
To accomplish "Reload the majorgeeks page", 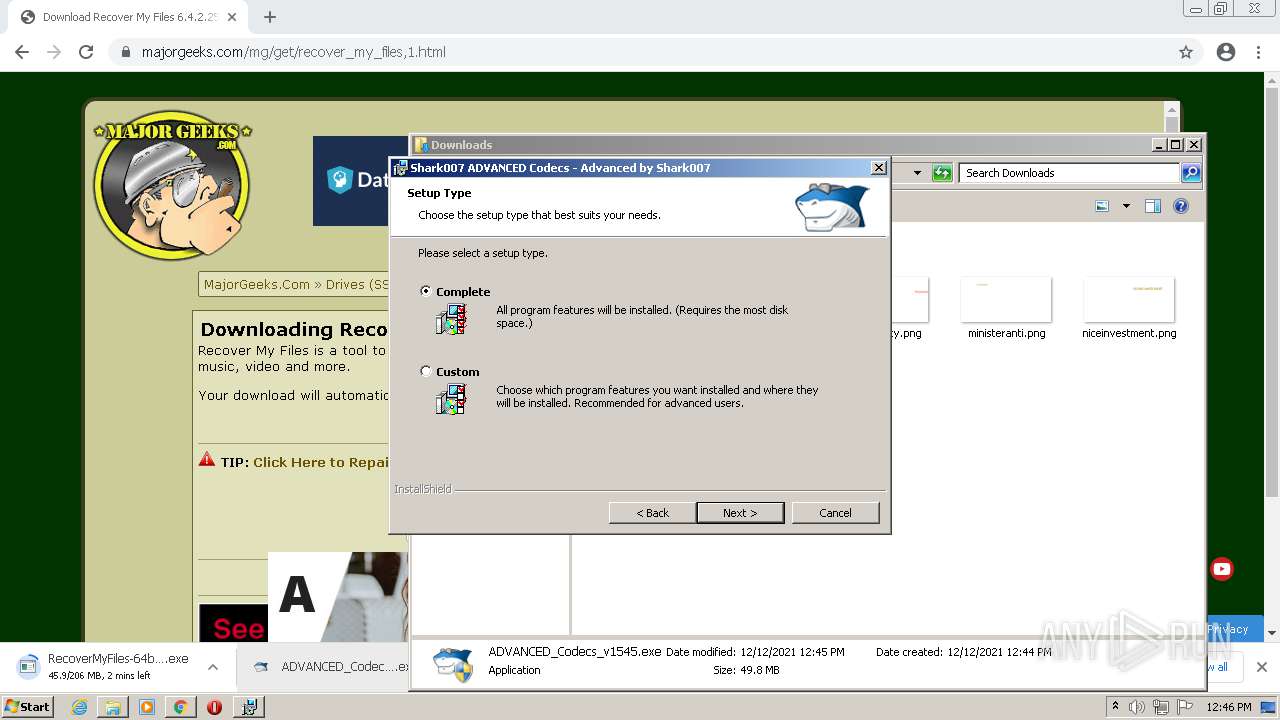I will (86, 52).
